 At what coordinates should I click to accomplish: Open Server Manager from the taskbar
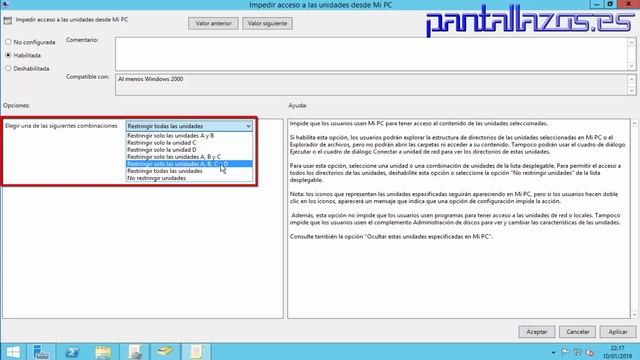pos(41,352)
